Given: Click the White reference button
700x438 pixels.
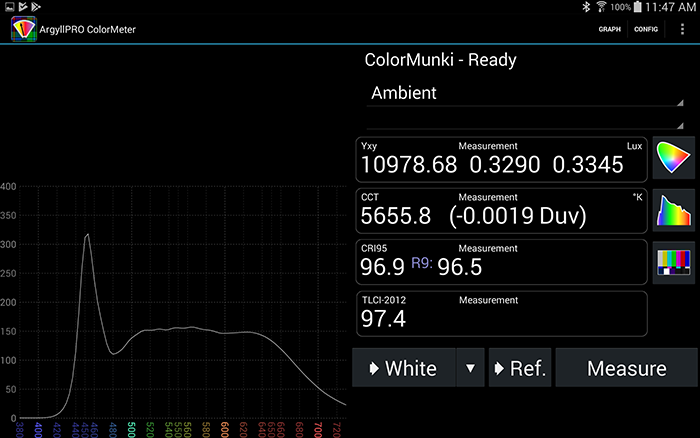Looking at the screenshot, I should pyautogui.click(x=403, y=368).
